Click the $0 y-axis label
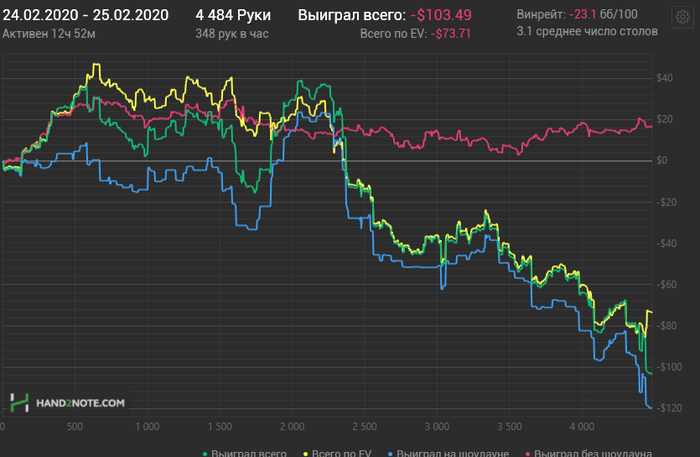The height and width of the screenshot is (457, 700). (x=662, y=160)
